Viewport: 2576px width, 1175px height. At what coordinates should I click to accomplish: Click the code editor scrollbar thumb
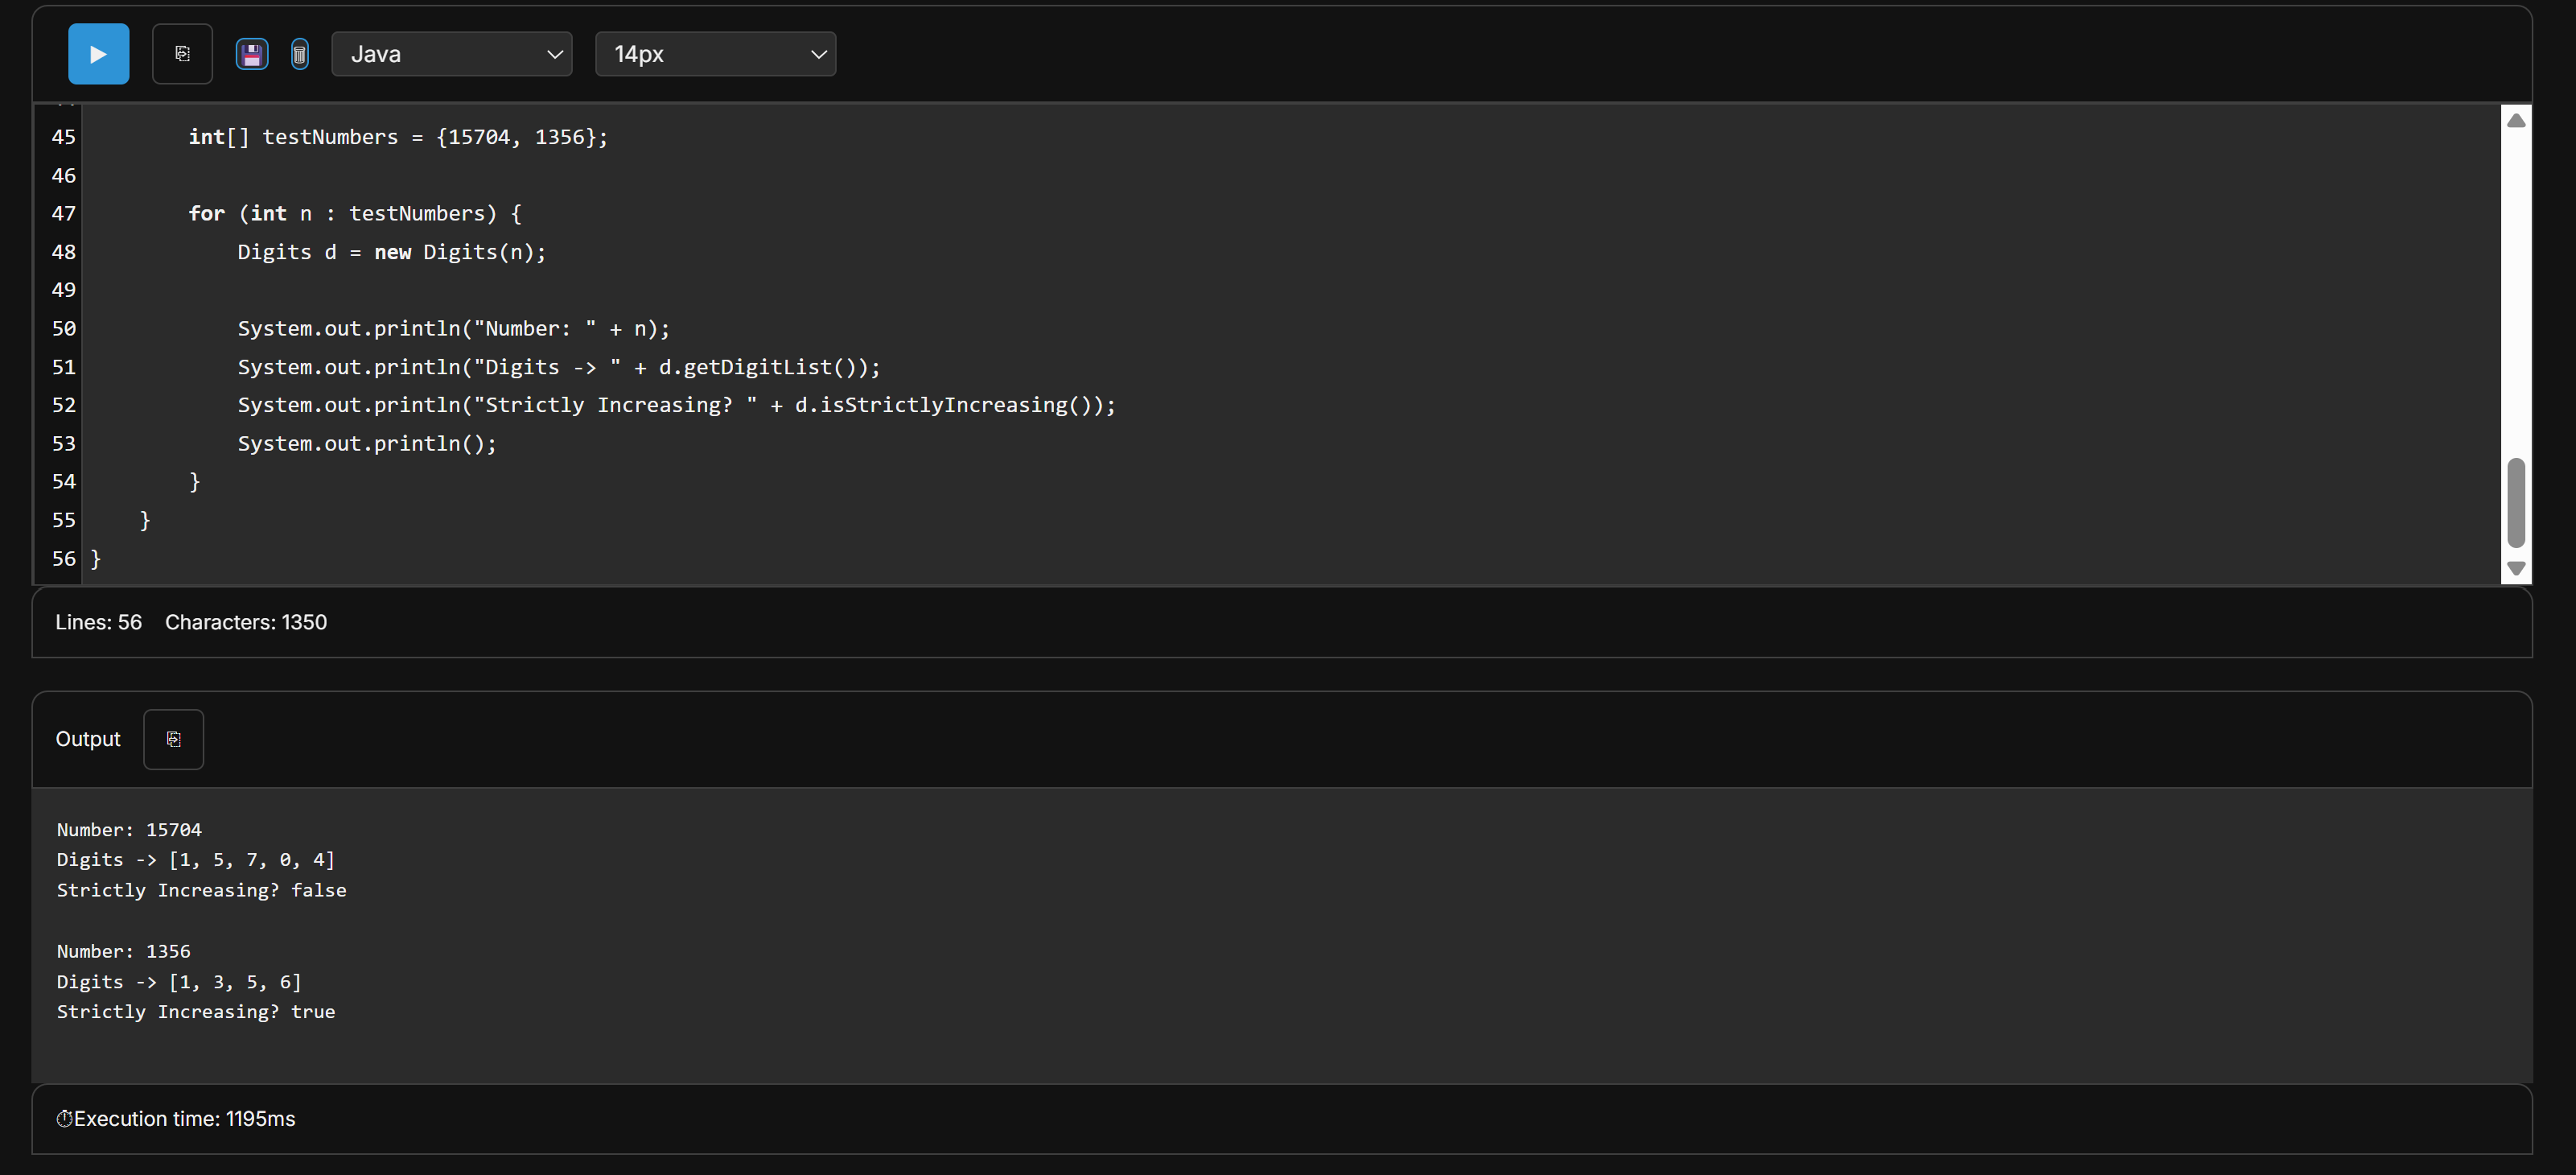tap(2516, 502)
